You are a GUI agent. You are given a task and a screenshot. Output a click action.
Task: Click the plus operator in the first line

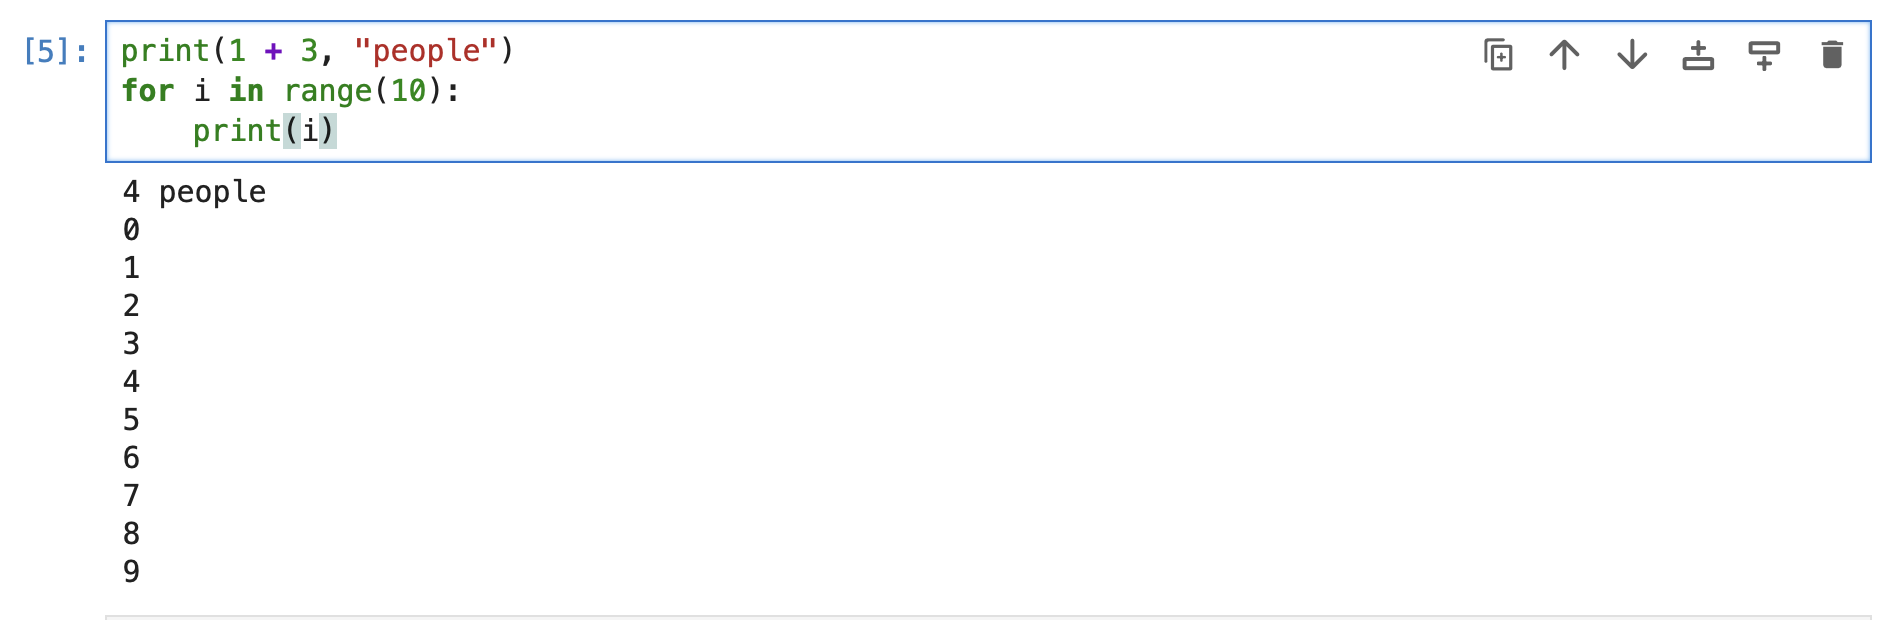(273, 51)
